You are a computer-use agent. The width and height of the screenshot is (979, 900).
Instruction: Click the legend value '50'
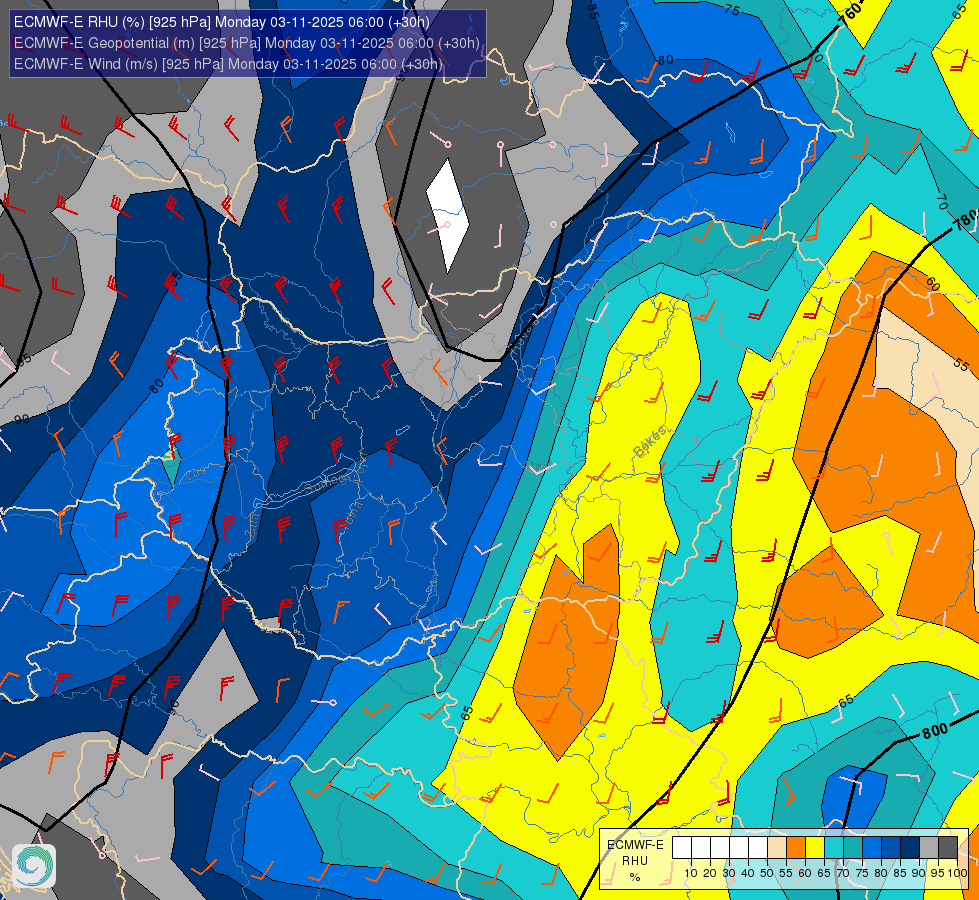(x=767, y=873)
